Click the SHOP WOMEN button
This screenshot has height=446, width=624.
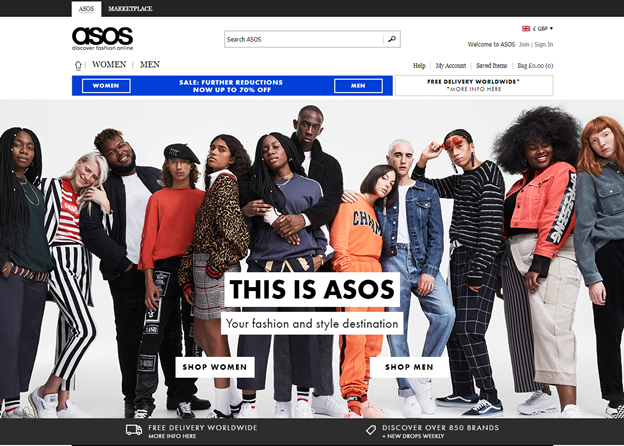click(x=215, y=367)
